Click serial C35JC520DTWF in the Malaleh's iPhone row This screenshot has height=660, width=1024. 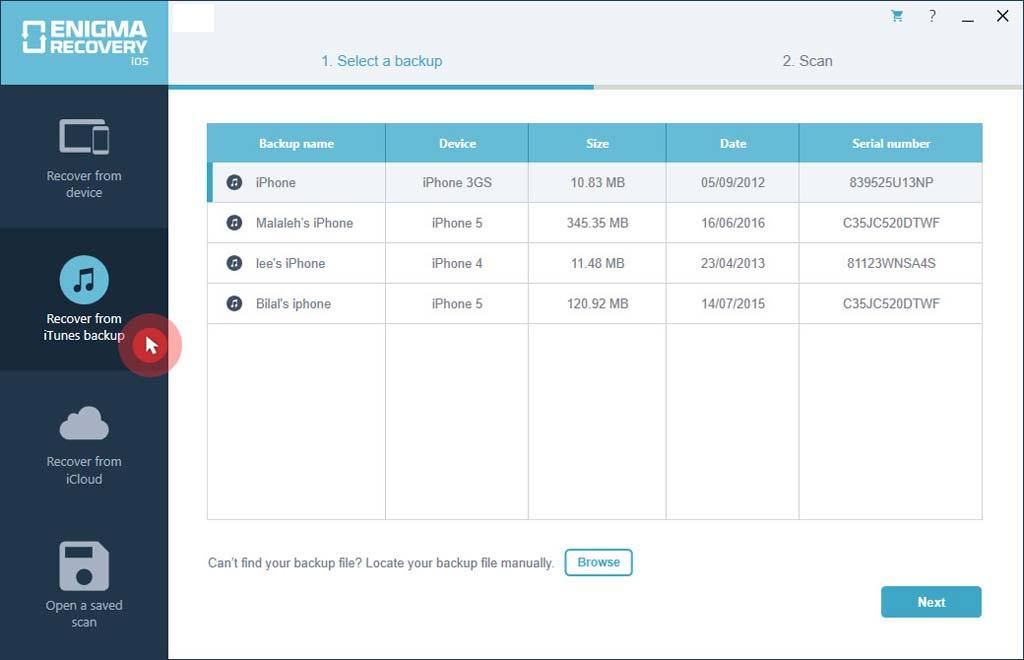[x=891, y=223]
